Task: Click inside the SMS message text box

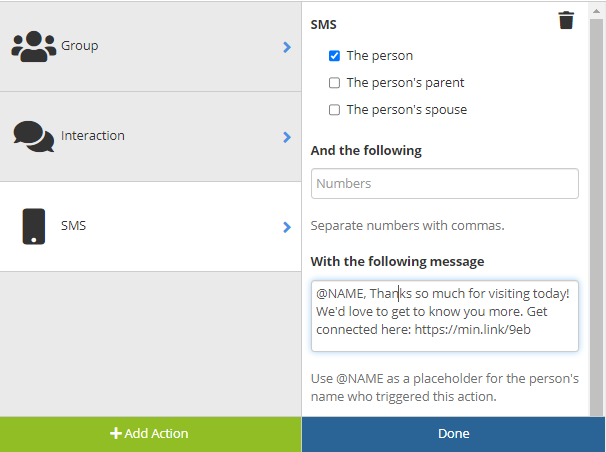Action: coord(444,316)
